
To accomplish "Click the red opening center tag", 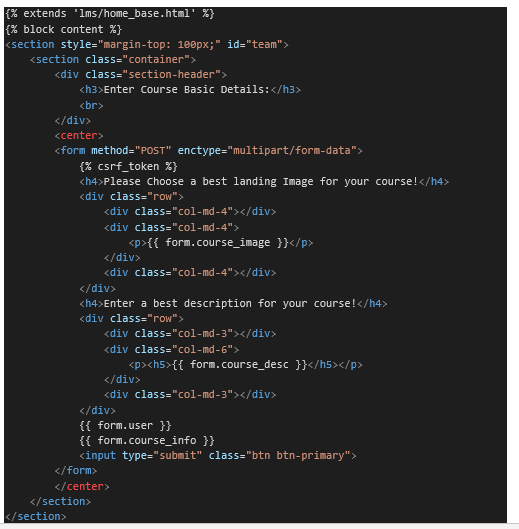I will [x=79, y=135].
